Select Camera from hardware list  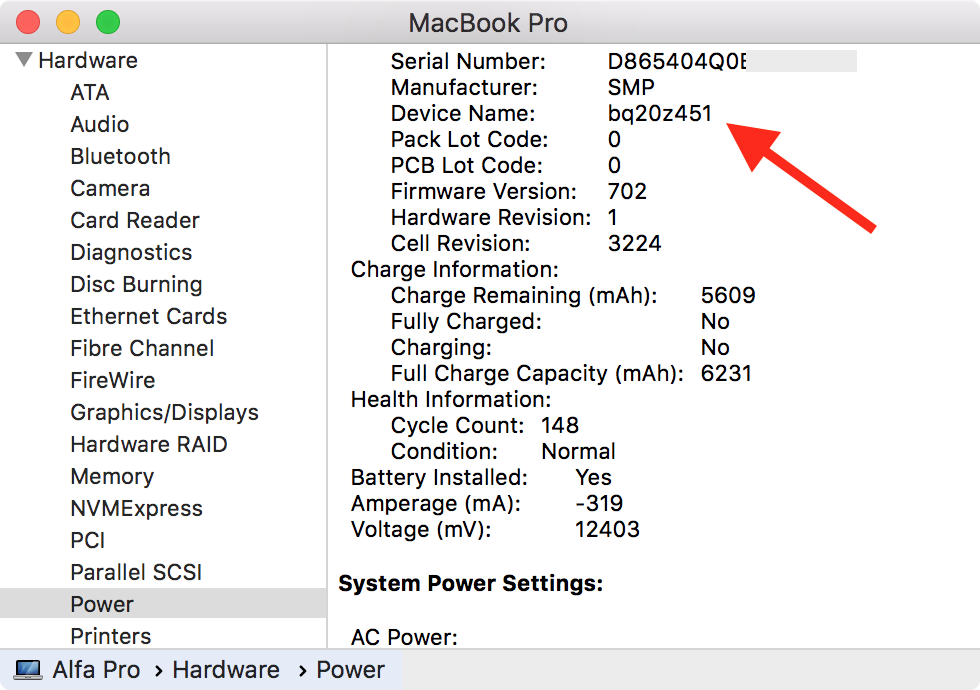click(x=110, y=188)
